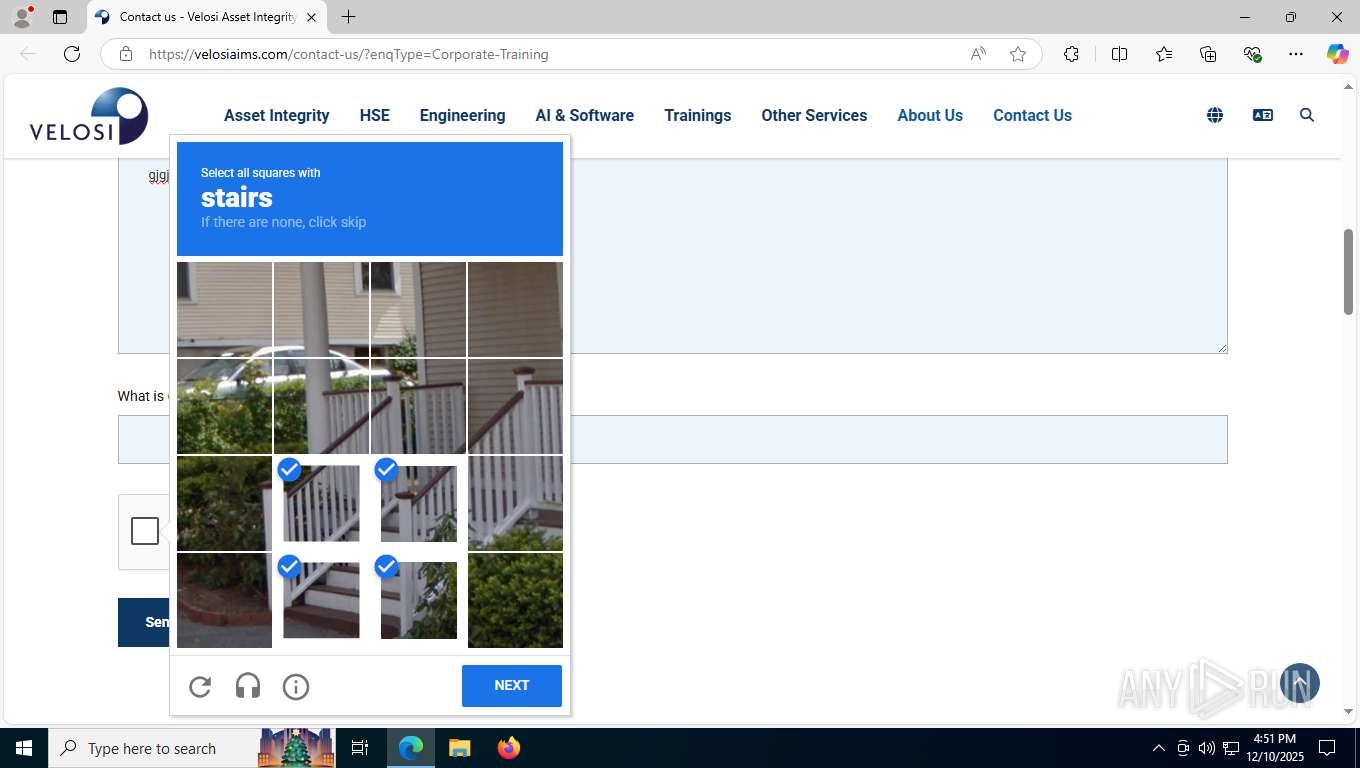1360x768 pixels.
Task: Click the NEXT captcha button
Action: click(512, 686)
